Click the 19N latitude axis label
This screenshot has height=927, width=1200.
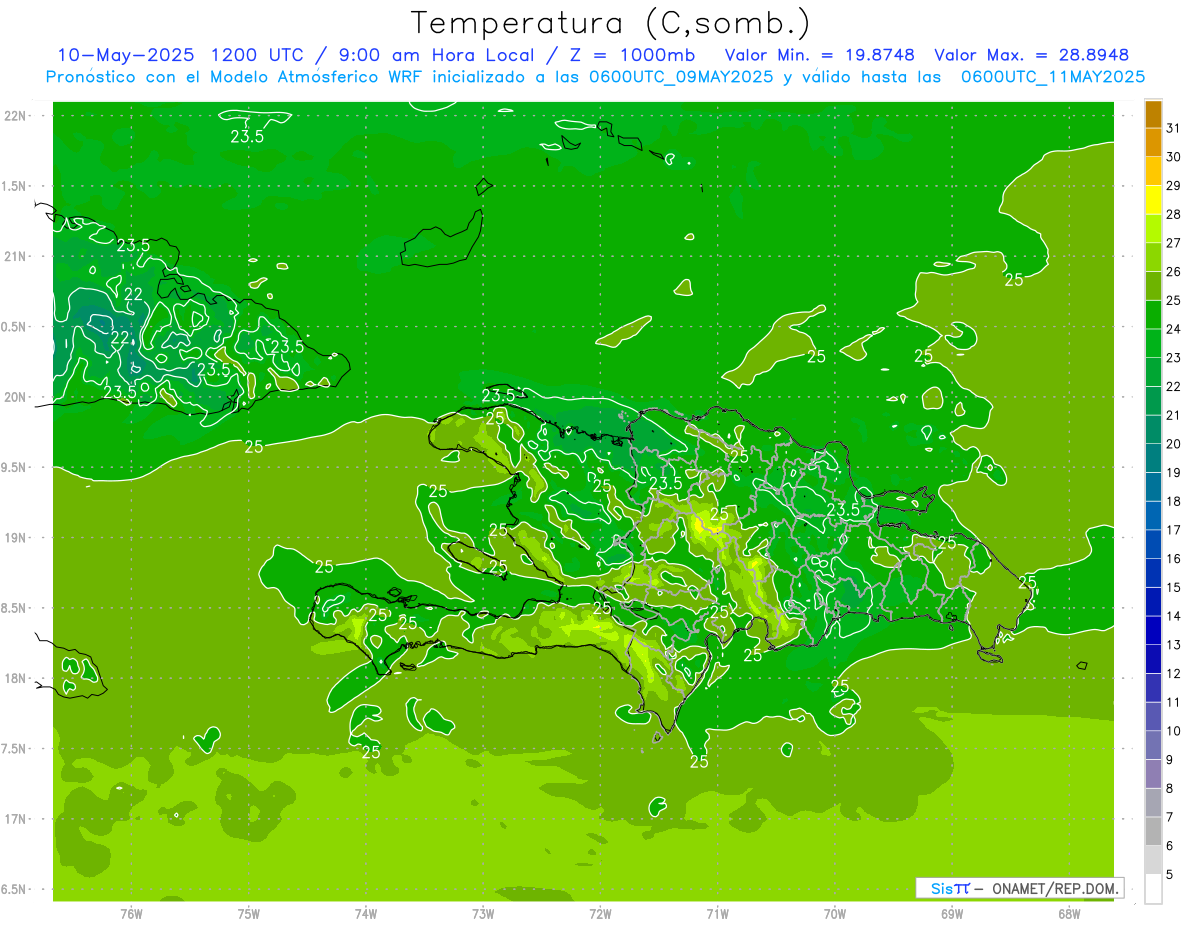pyautogui.click(x=14, y=537)
